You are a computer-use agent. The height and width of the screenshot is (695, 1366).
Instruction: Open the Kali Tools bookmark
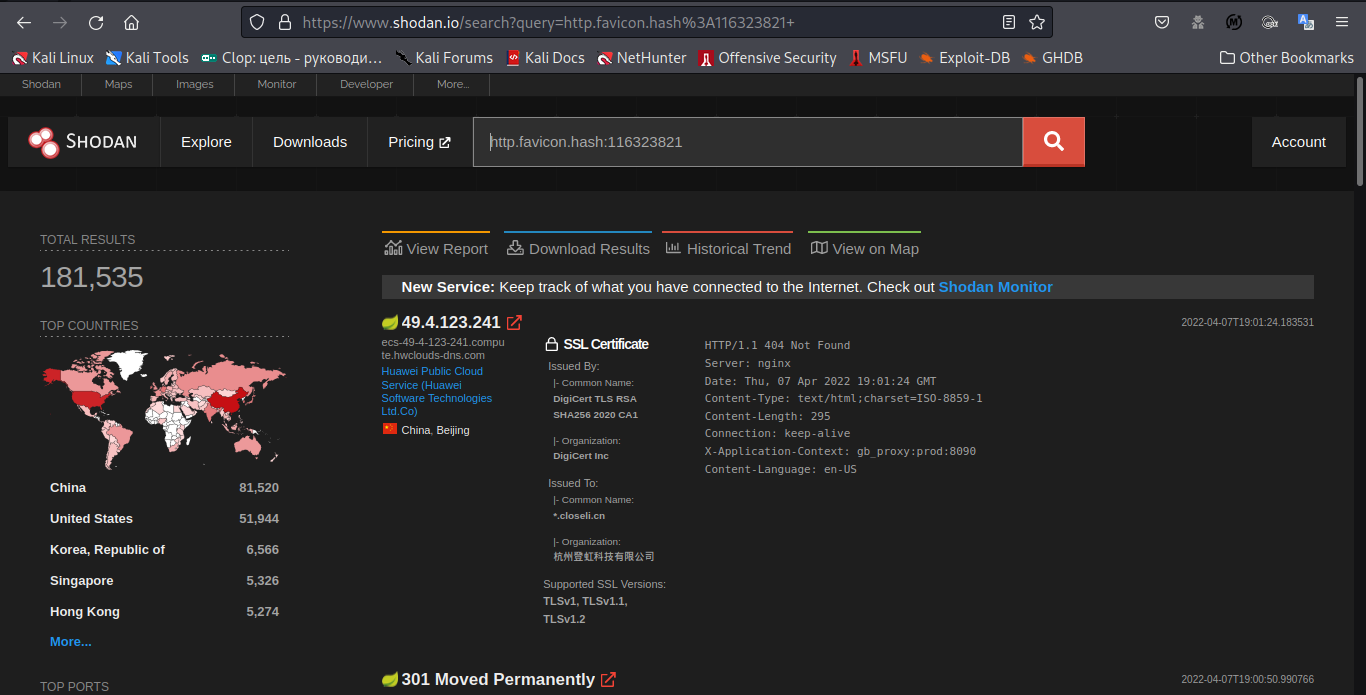(147, 58)
